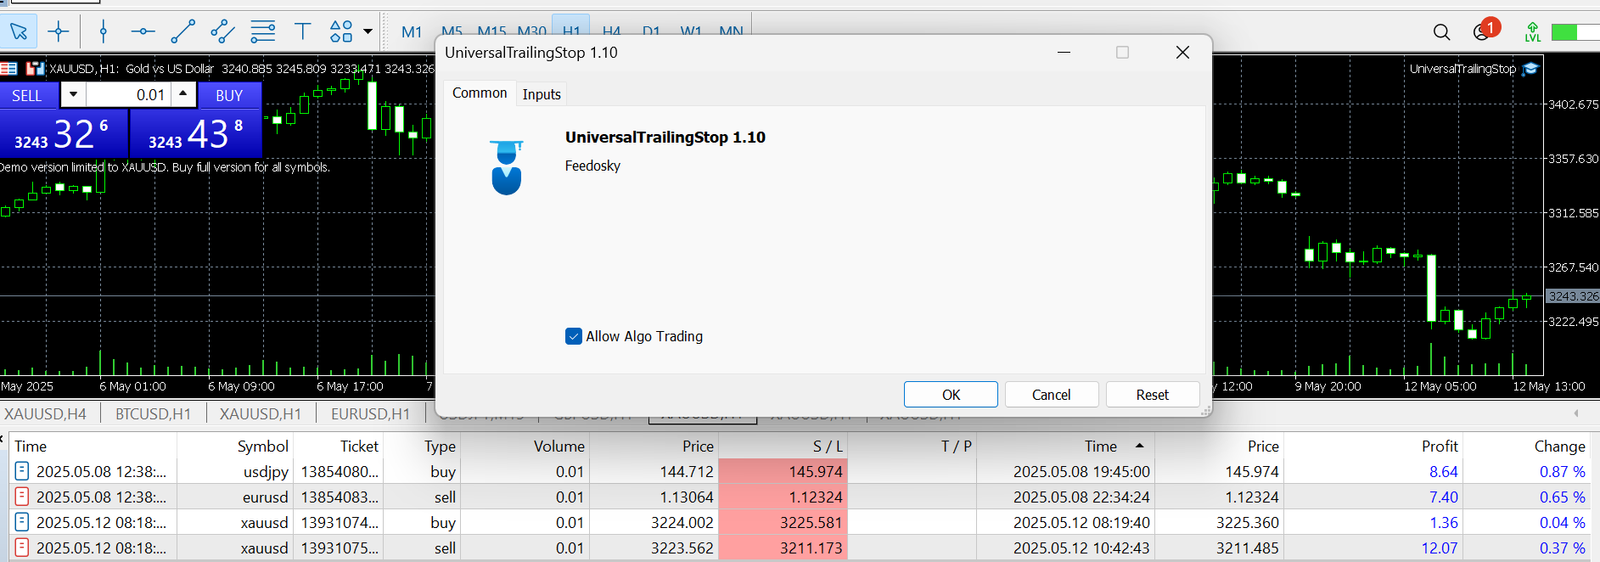The width and height of the screenshot is (1600, 562).
Task: Click the 3243 43 buy price tile
Action: point(196,133)
